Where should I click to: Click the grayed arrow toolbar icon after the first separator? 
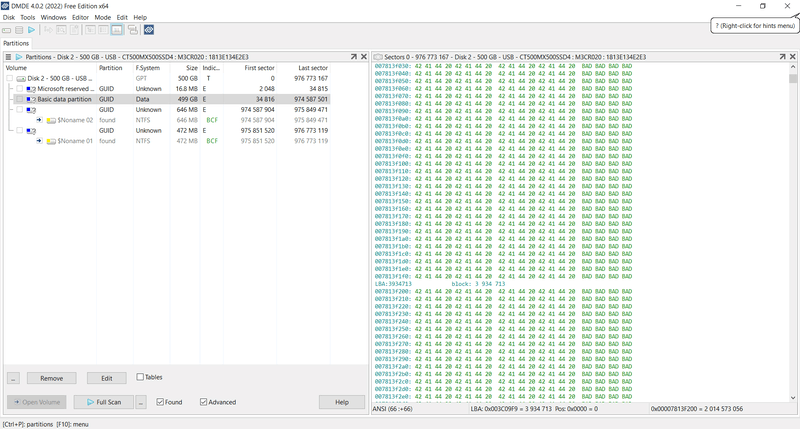[48, 30]
